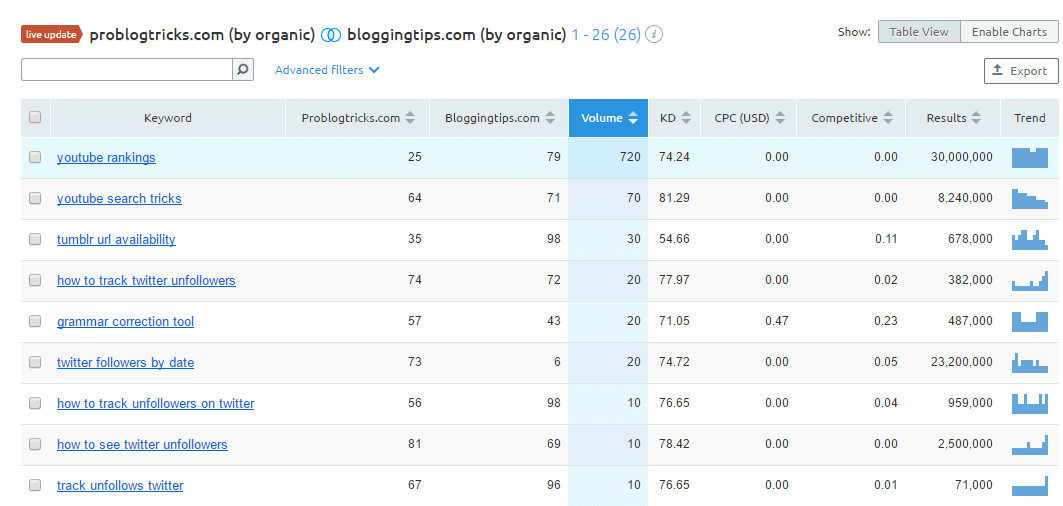Open the youtube rankings keyword link
The height and width of the screenshot is (506, 1063).
(x=106, y=157)
